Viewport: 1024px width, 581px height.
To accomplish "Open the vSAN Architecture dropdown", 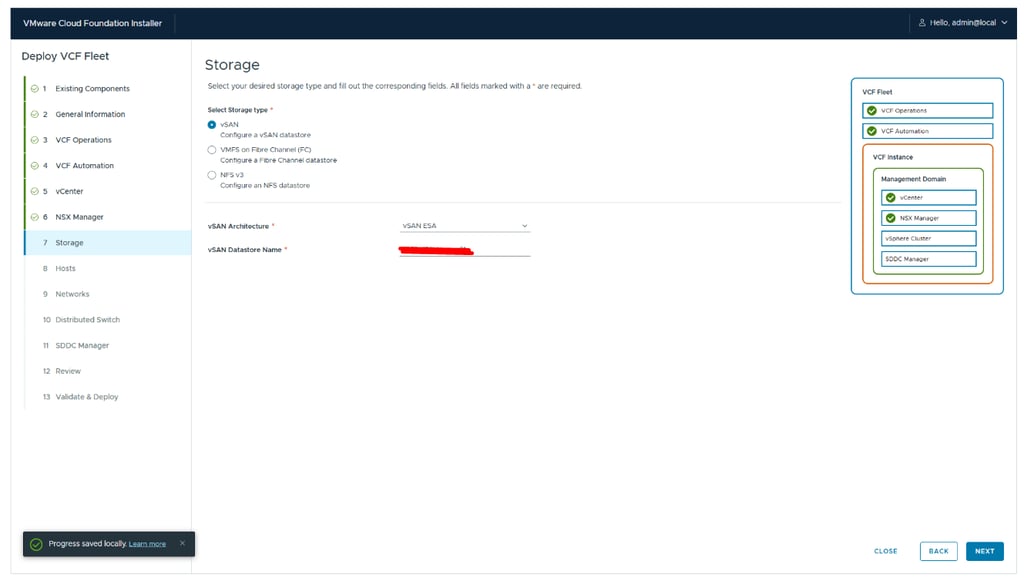I will point(464,226).
